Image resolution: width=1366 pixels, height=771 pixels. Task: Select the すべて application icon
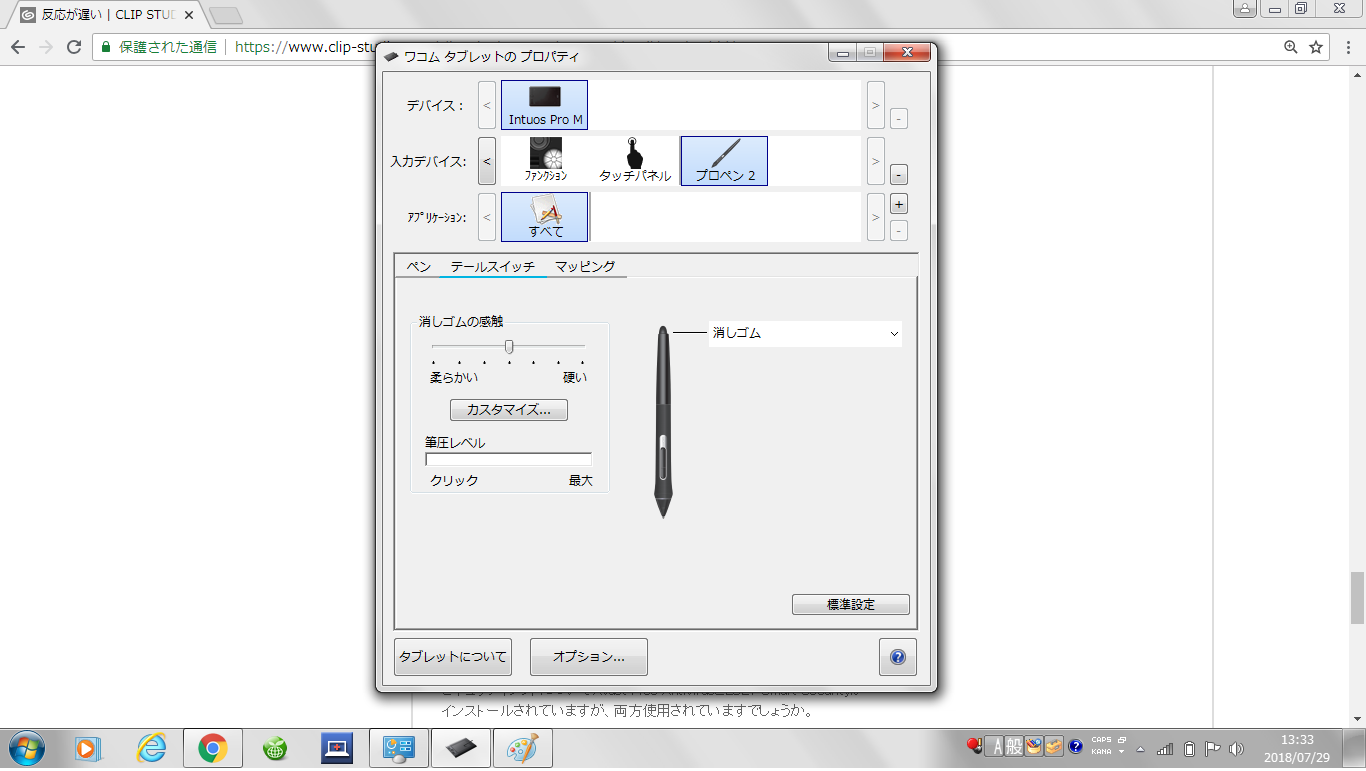544,217
